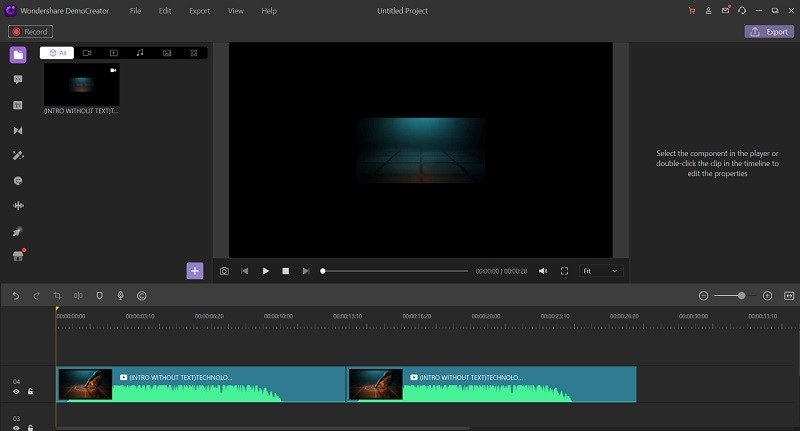Open the File menu
Image resolution: width=800 pixels, height=431 pixels.
[x=135, y=10]
